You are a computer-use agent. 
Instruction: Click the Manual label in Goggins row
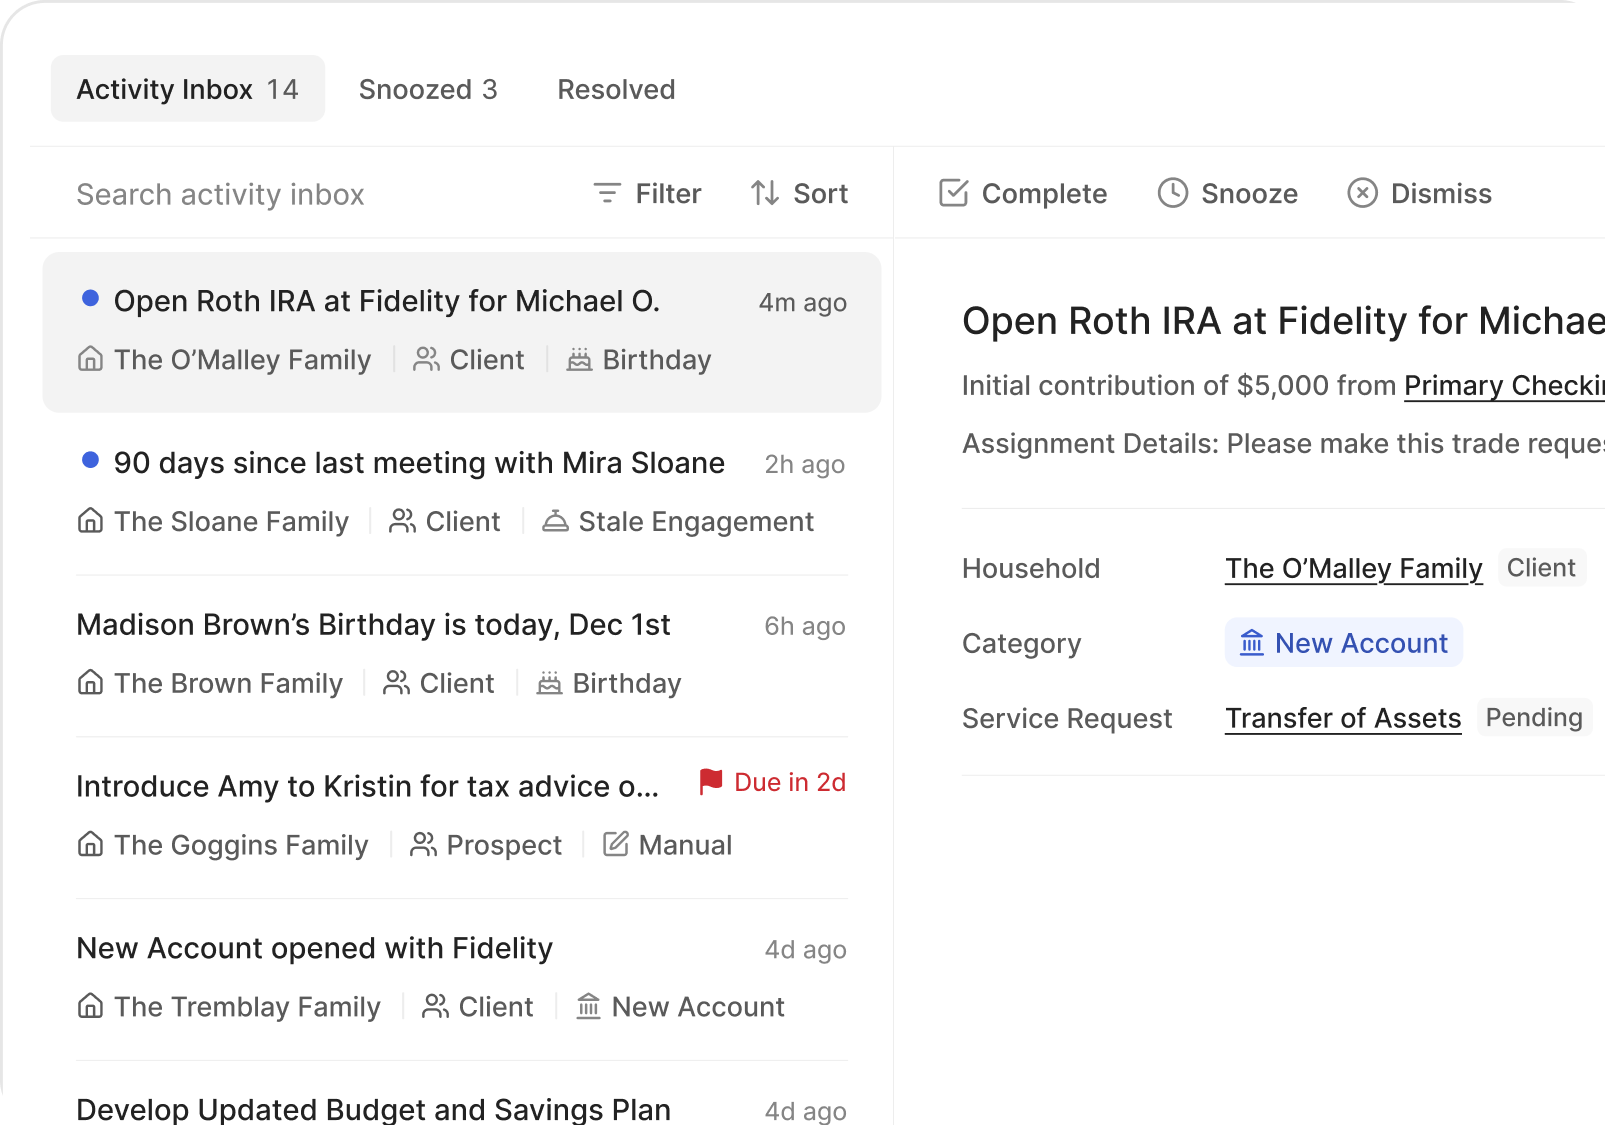685,845
